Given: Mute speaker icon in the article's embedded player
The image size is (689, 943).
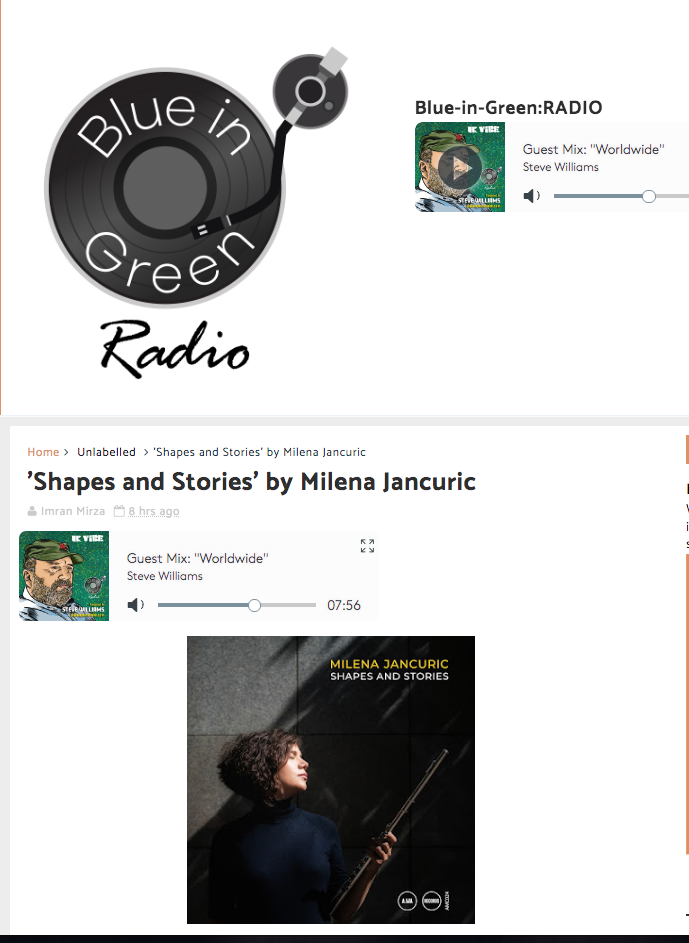Looking at the screenshot, I should (136, 604).
